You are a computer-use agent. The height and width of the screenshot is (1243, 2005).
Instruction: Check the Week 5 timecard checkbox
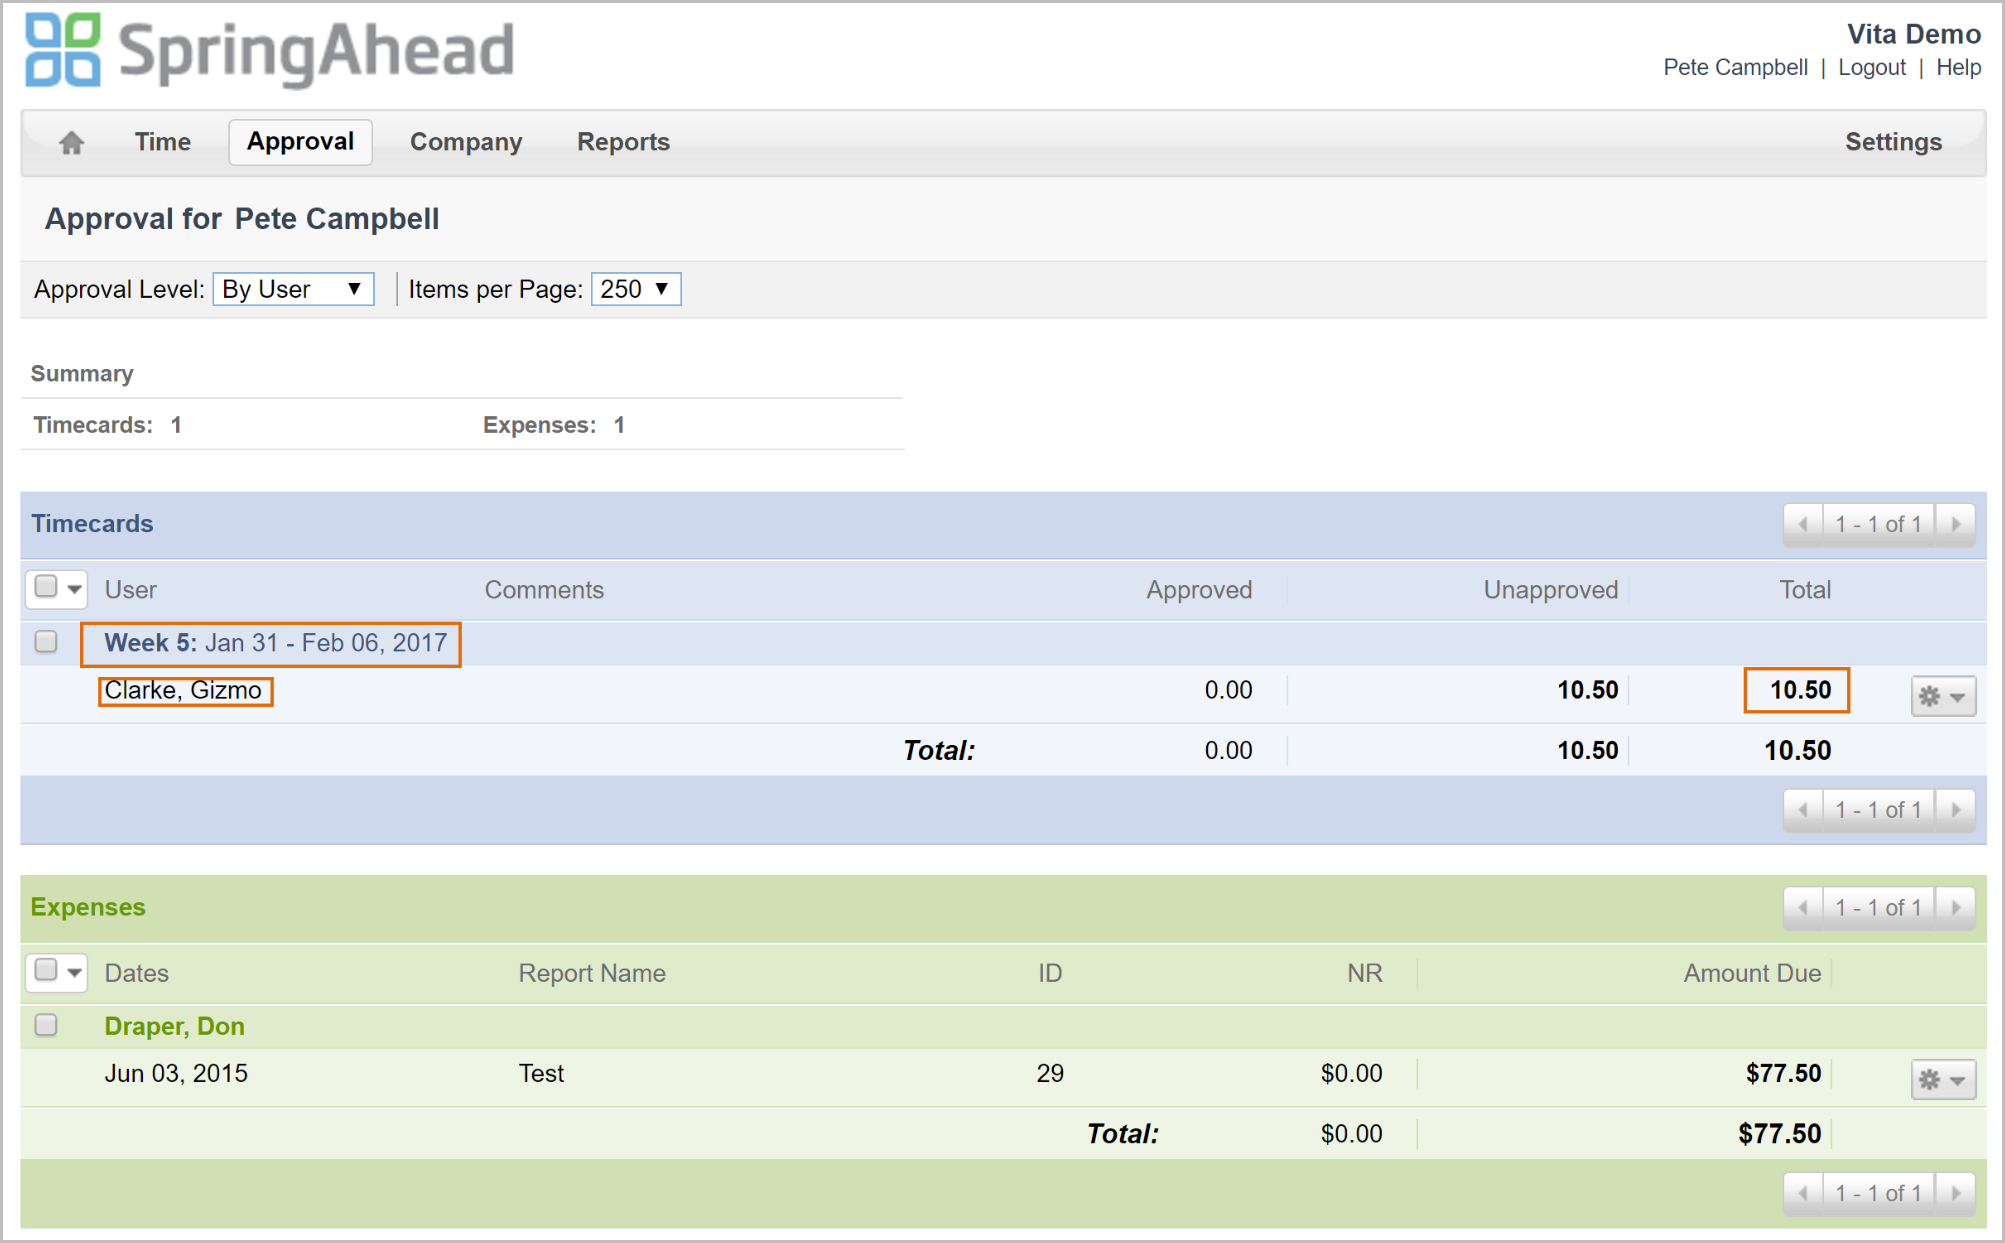click(46, 642)
